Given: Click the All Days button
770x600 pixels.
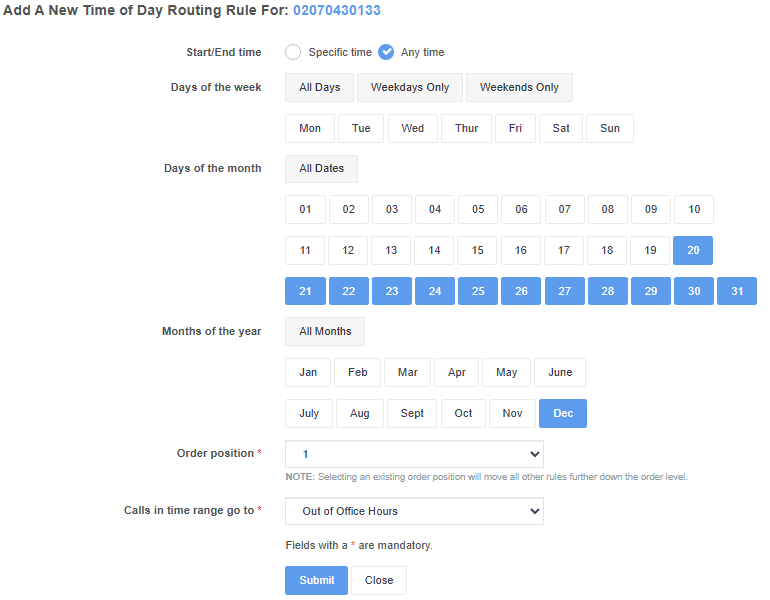Looking at the screenshot, I should pos(319,87).
